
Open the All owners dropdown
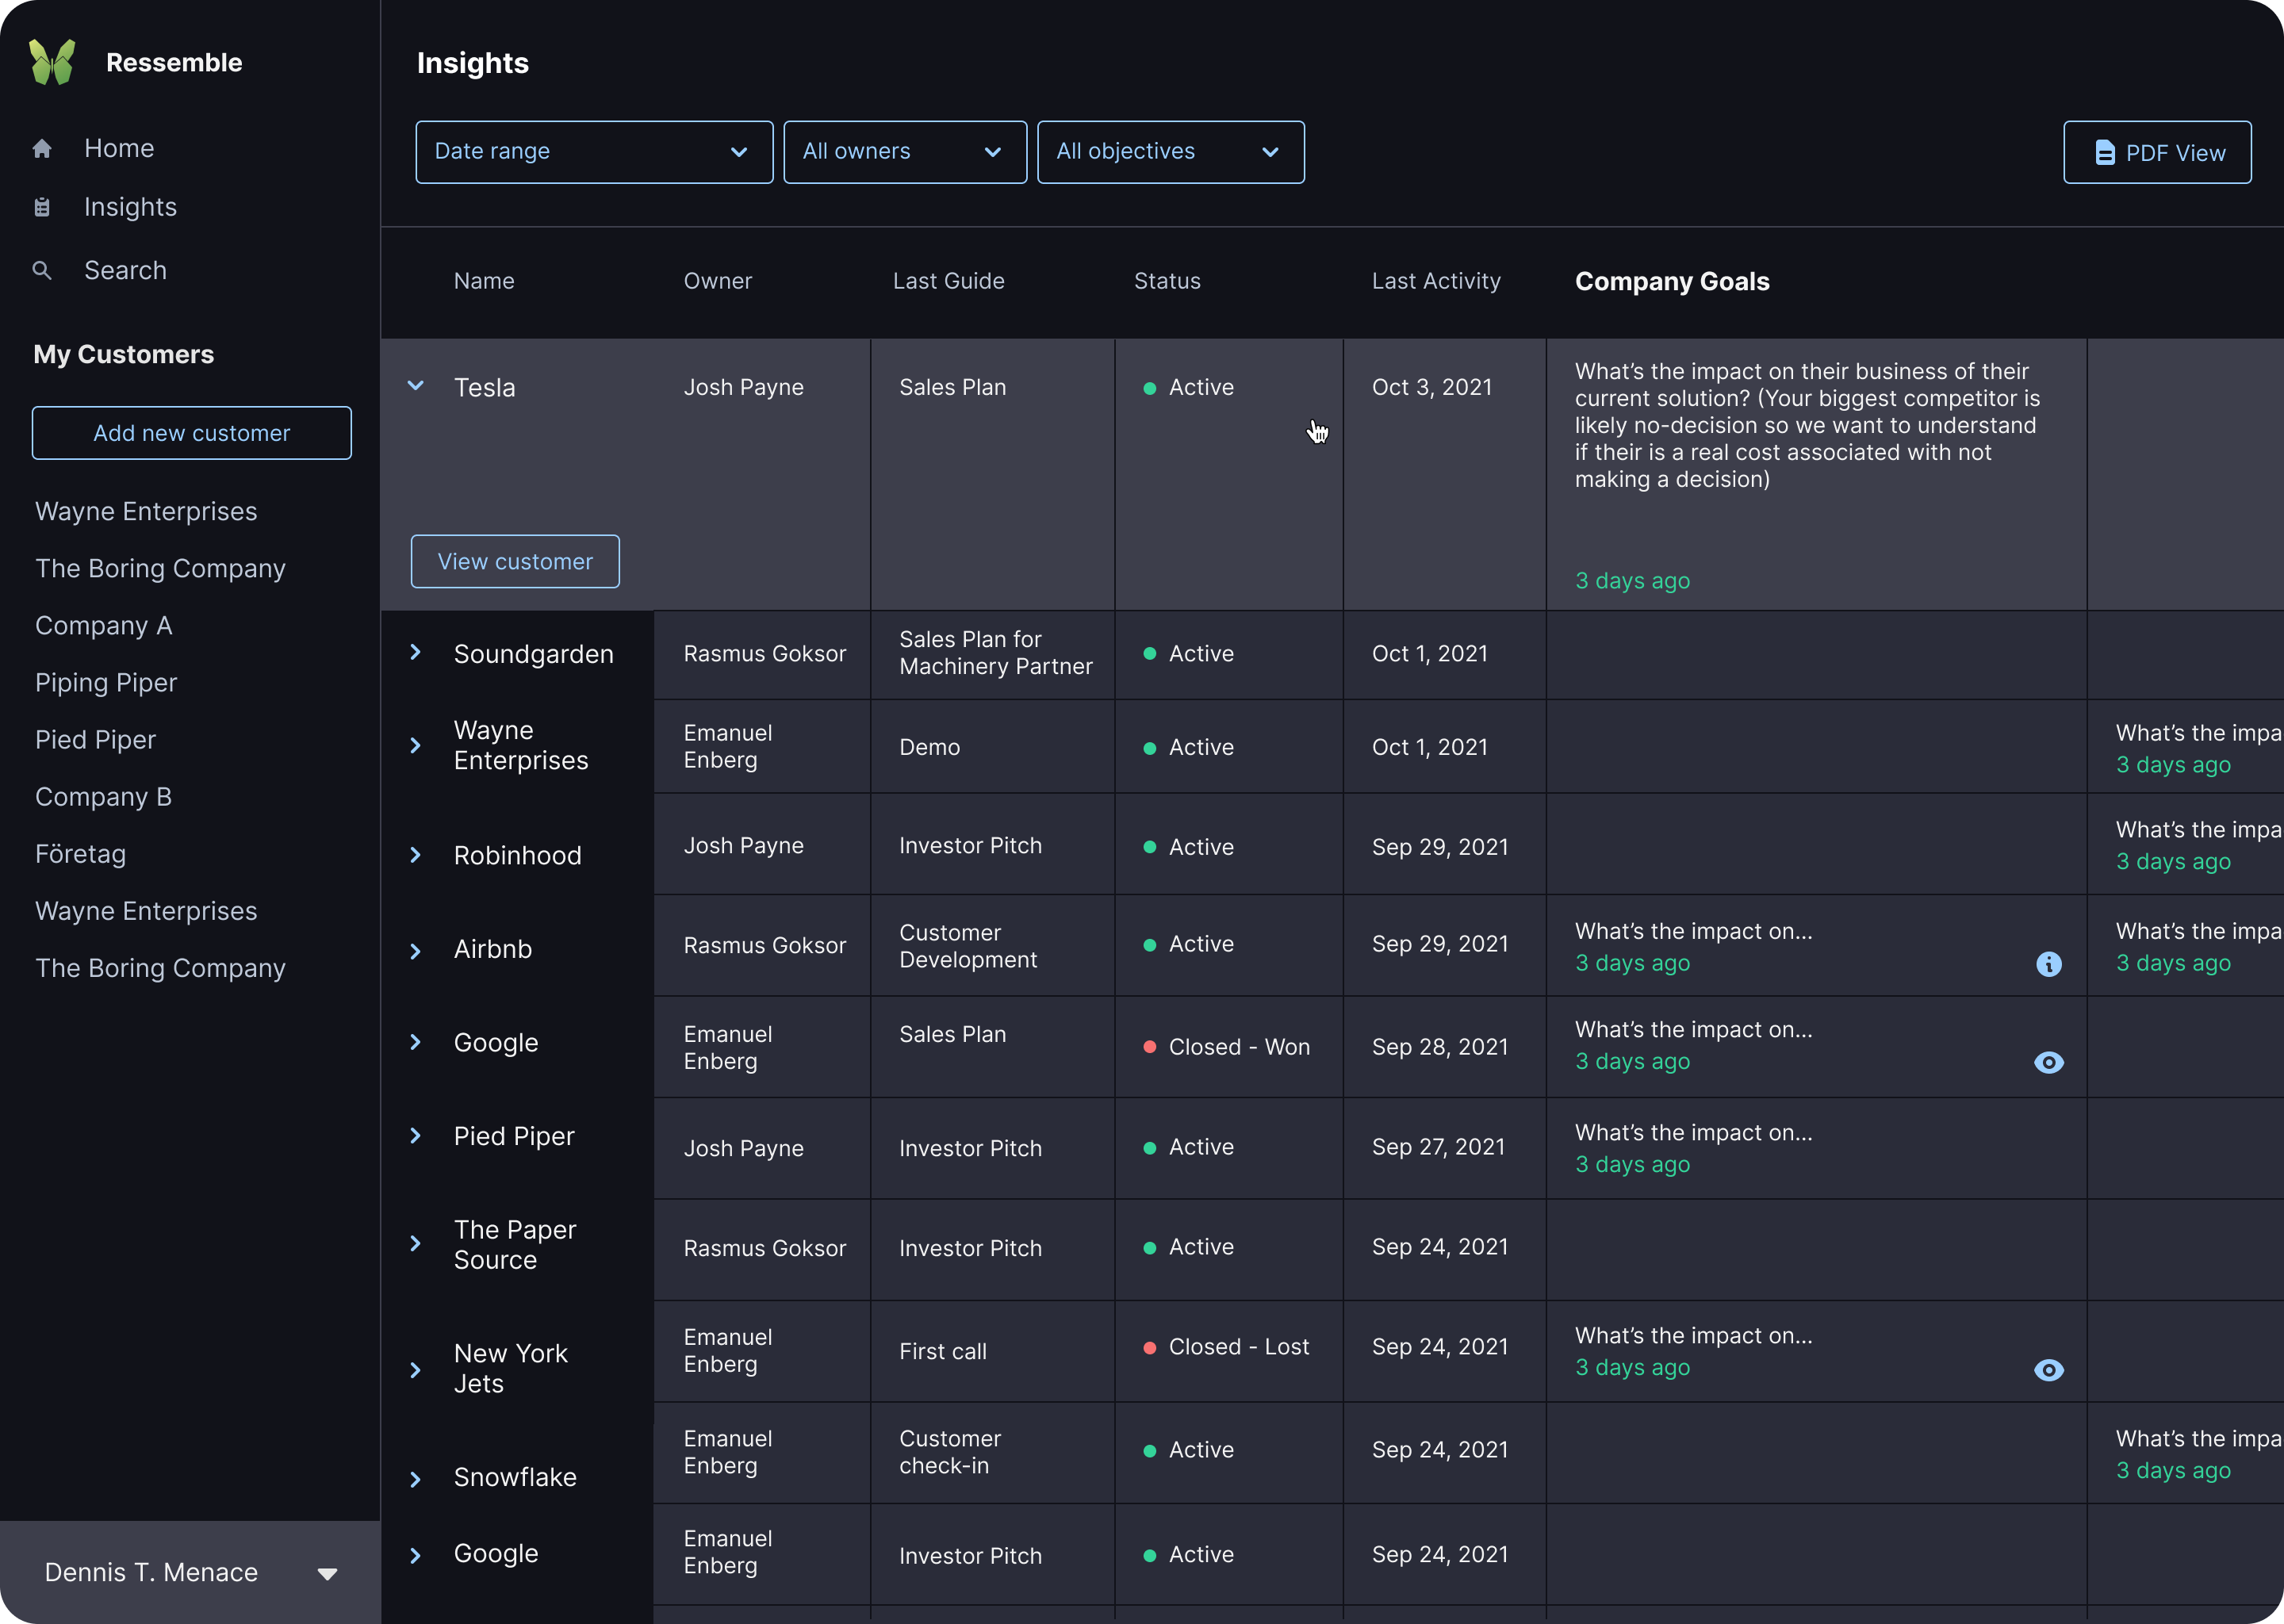(x=905, y=152)
